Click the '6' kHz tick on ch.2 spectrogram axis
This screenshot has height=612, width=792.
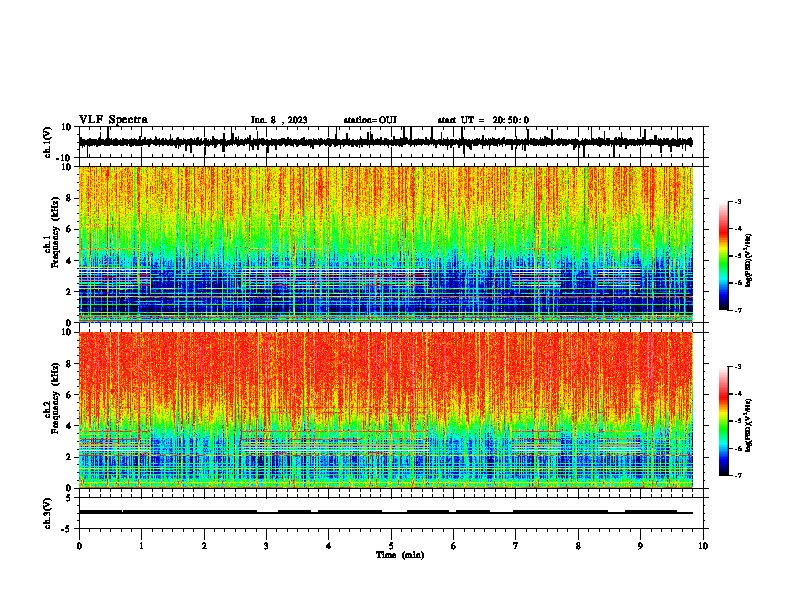pos(69,394)
